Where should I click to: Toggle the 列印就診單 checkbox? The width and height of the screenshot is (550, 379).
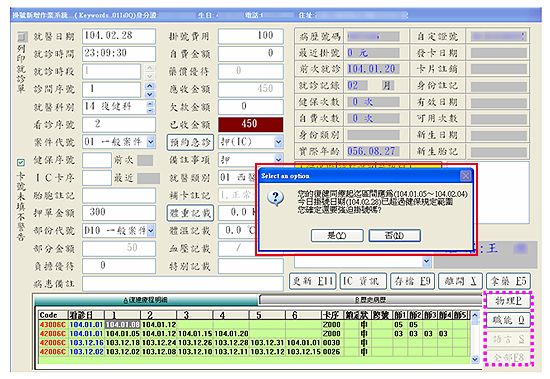tap(22, 36)
